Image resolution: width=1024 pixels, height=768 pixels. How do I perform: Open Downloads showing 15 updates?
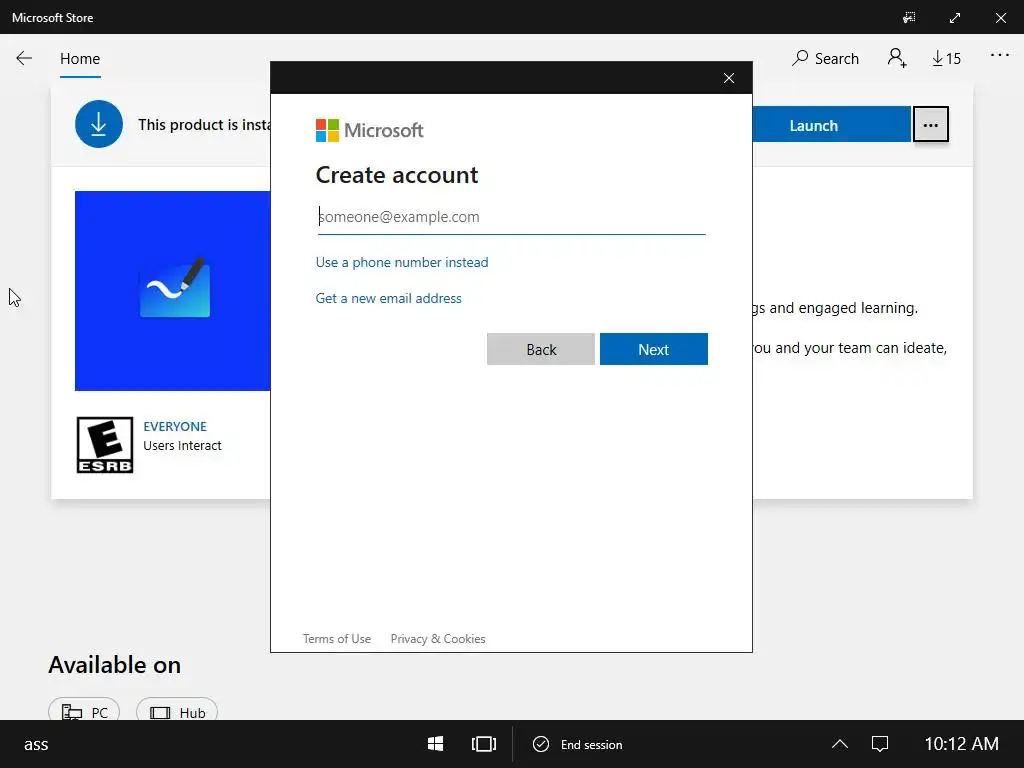coord(946,59)
